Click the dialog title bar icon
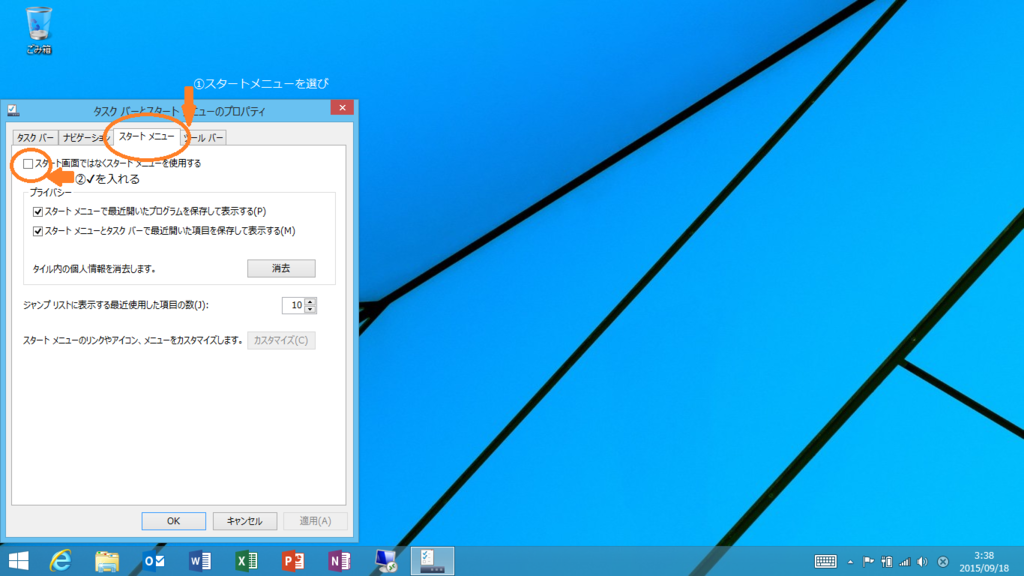Screen dimensions: 1024x576 pyautogui.click(x=13, y=110)
